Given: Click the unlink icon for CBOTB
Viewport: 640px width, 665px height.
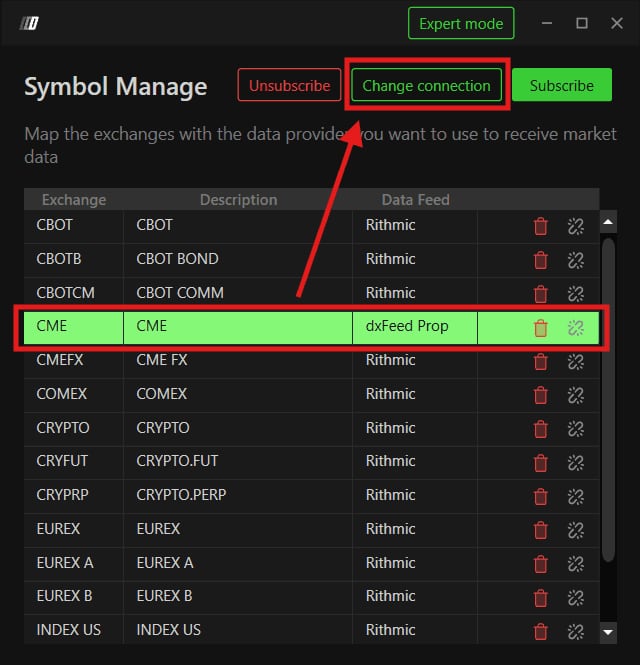Looking at the screenshot, I should coord(576,260).
